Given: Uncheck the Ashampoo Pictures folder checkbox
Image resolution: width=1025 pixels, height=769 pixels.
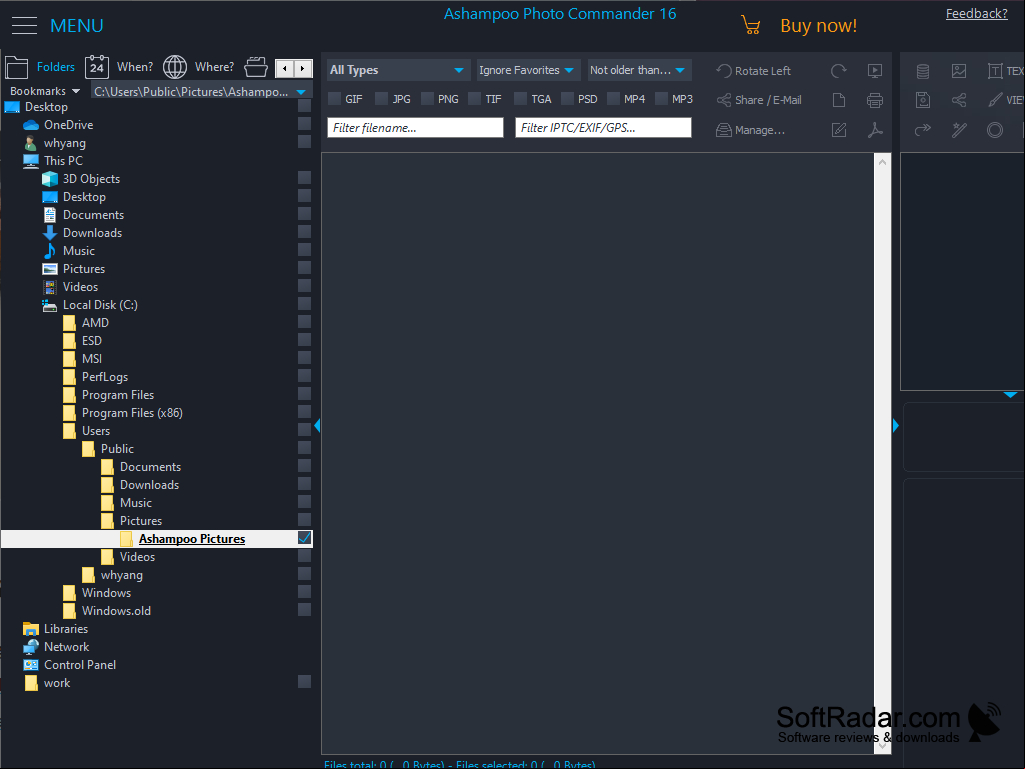Looking at the screenshot, I should click(304, 538).
